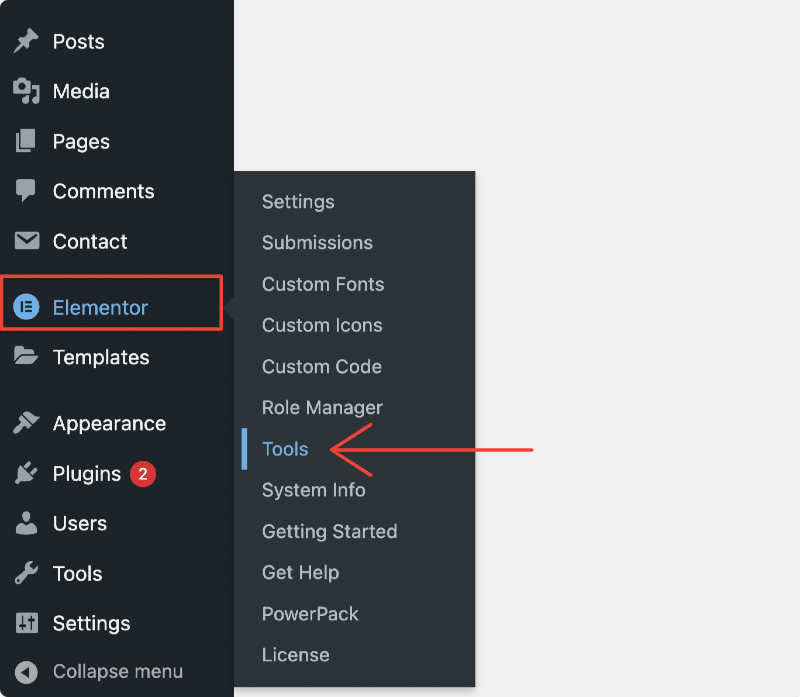Click the Comments speech bubble icon

[x=26, y=190]
